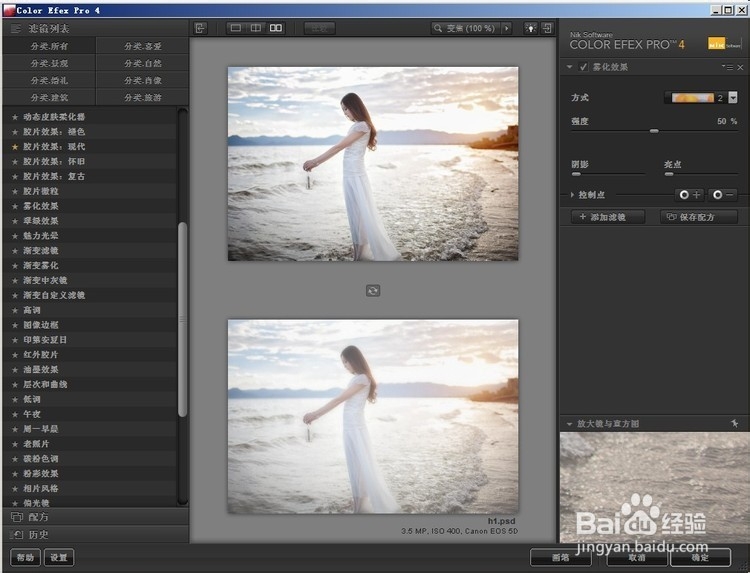Image resolution: width=750 pixels, height=573 pixels.
Task: Swap the before and after previews
Action: click(x=373, y=290)
